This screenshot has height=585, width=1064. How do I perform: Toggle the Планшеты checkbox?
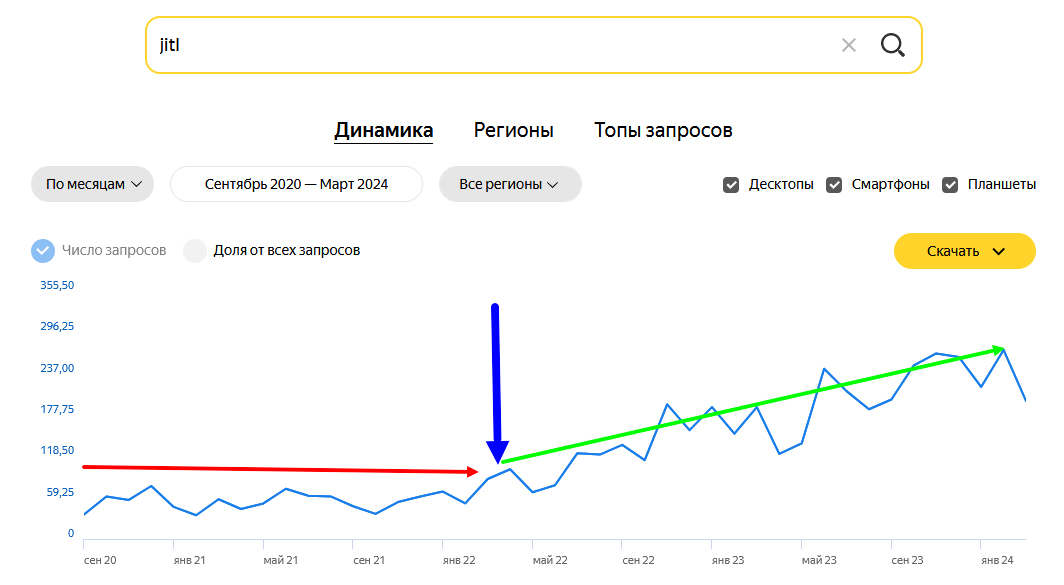[950, 185]
